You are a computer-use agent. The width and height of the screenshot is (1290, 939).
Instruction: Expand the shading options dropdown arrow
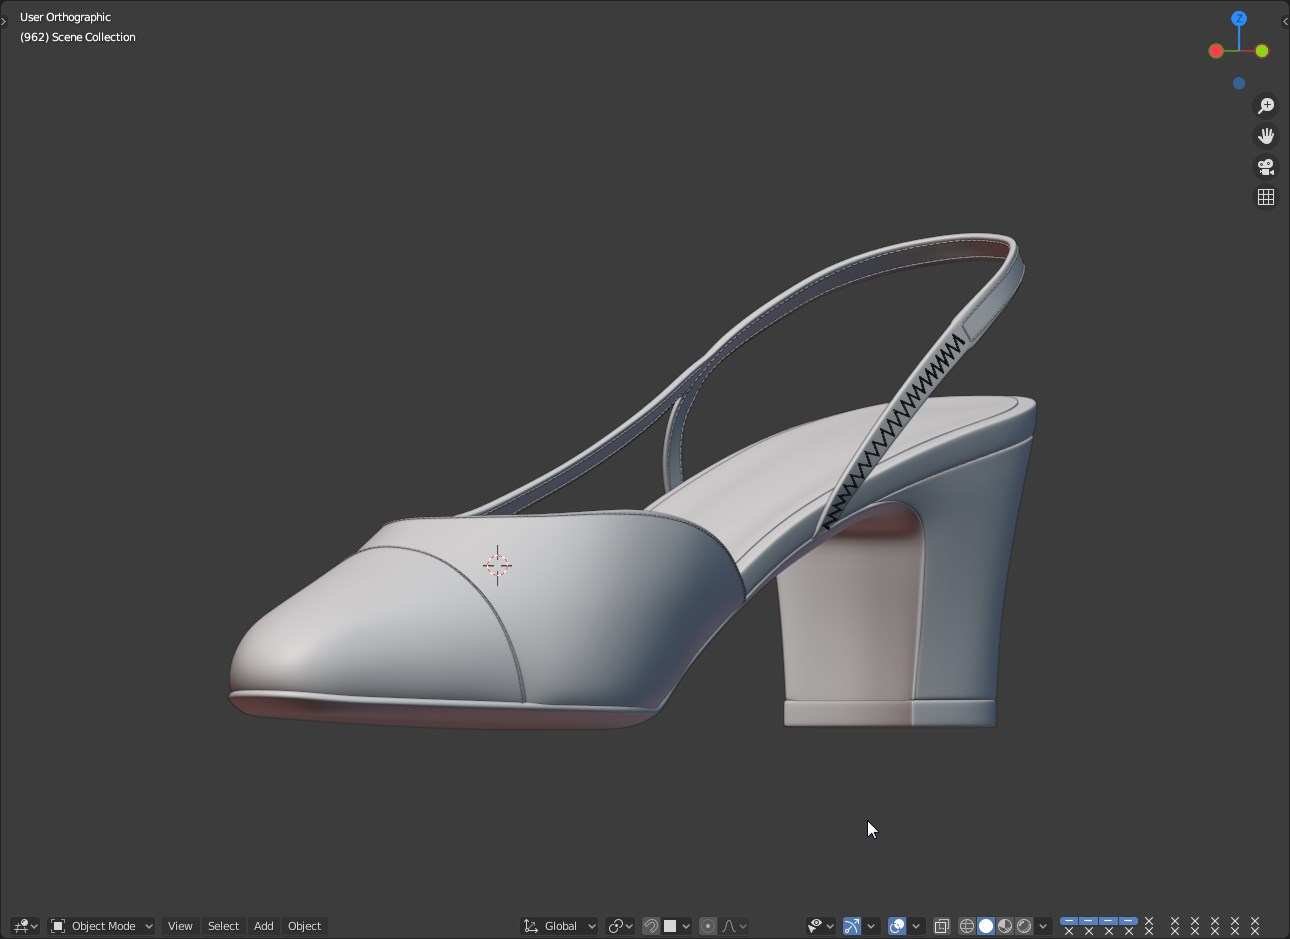[1043, 926]
